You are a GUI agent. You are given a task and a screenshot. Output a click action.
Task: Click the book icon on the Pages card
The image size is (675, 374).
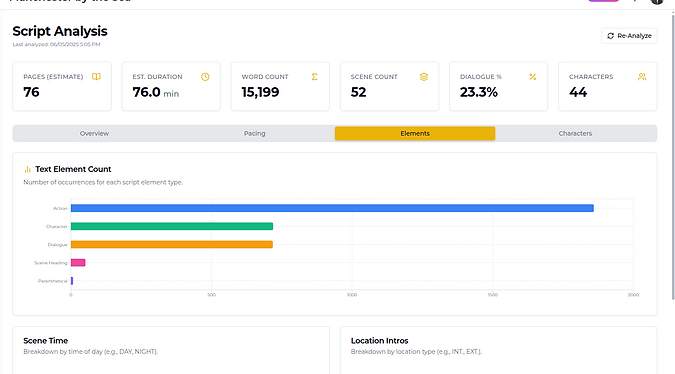coord(96,77)
